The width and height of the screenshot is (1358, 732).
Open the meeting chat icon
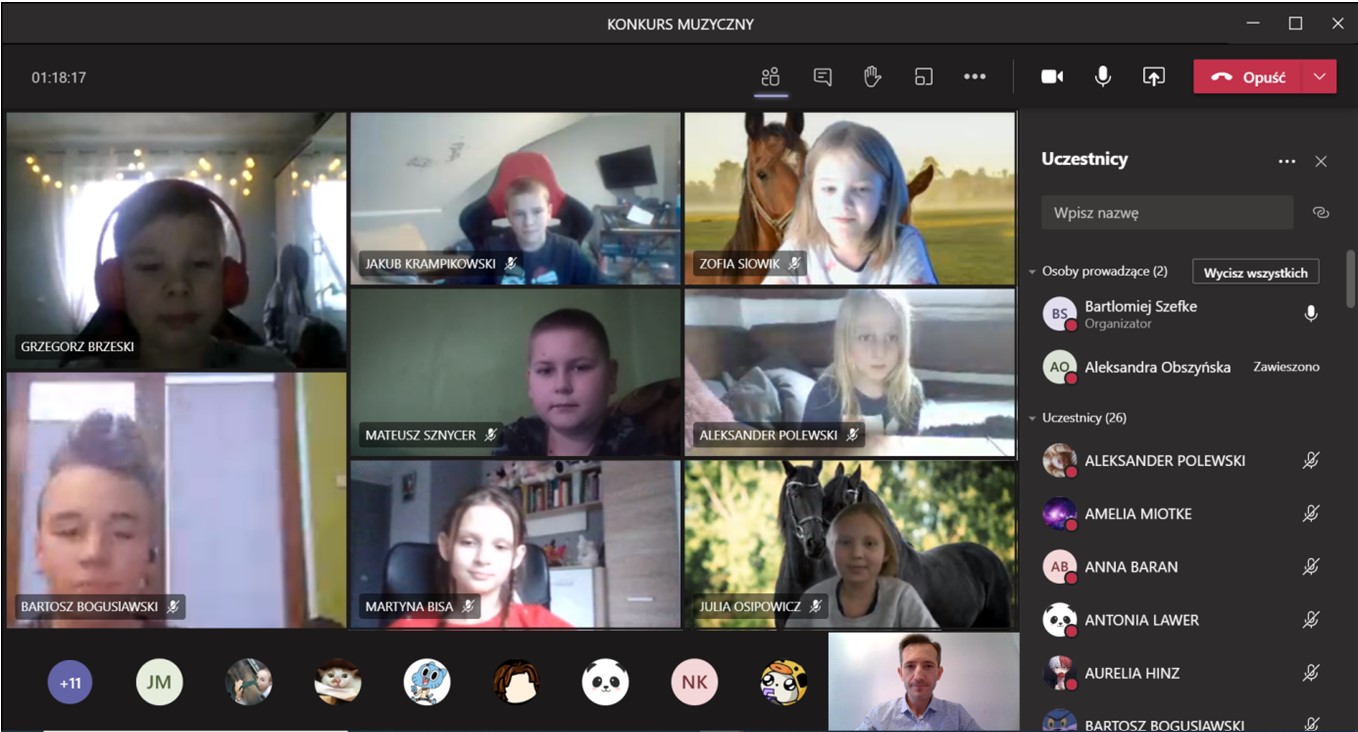click(822, 77)
